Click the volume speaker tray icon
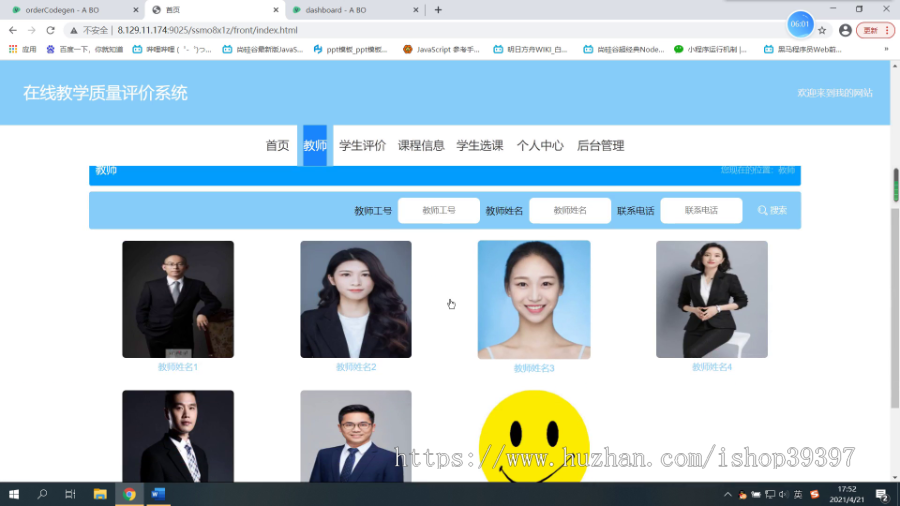This screenshot has height=506, width=900. pos(783,495)
